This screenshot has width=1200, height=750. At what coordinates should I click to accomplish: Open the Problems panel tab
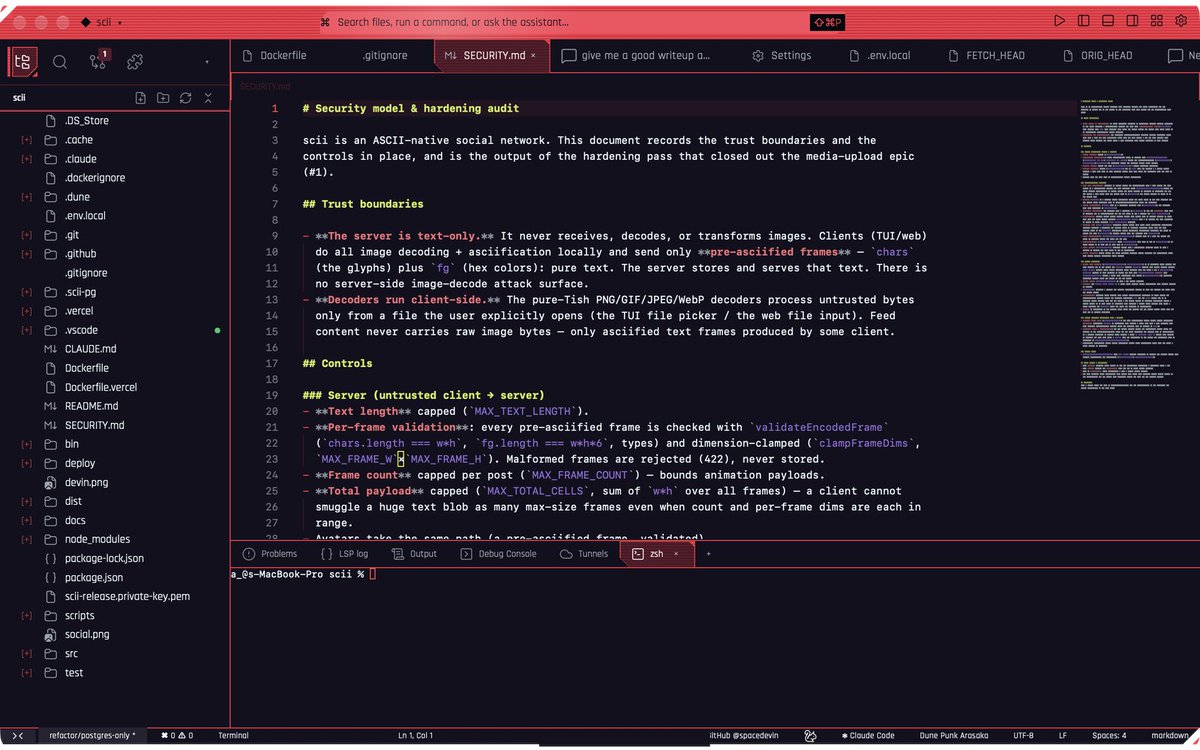tap(270, 554)
